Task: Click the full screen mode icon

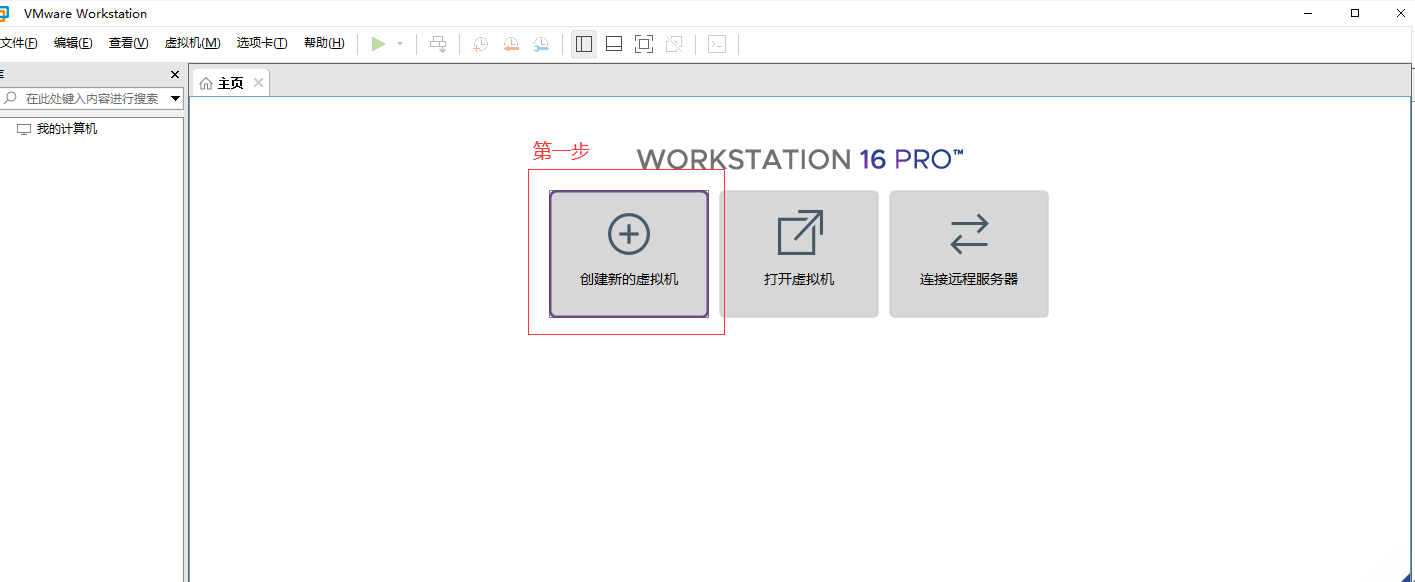Action: (644, 44)
